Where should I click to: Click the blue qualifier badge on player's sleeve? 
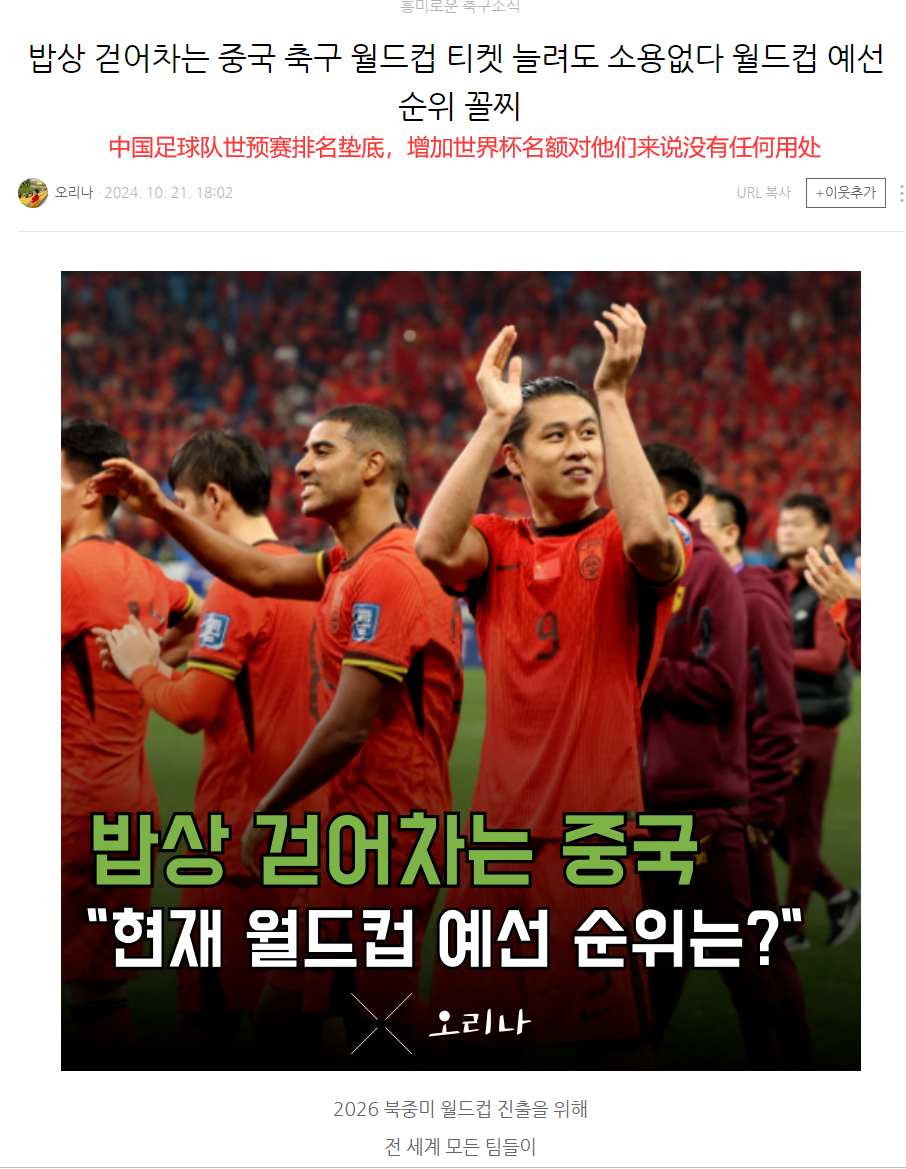coord(365,622)
